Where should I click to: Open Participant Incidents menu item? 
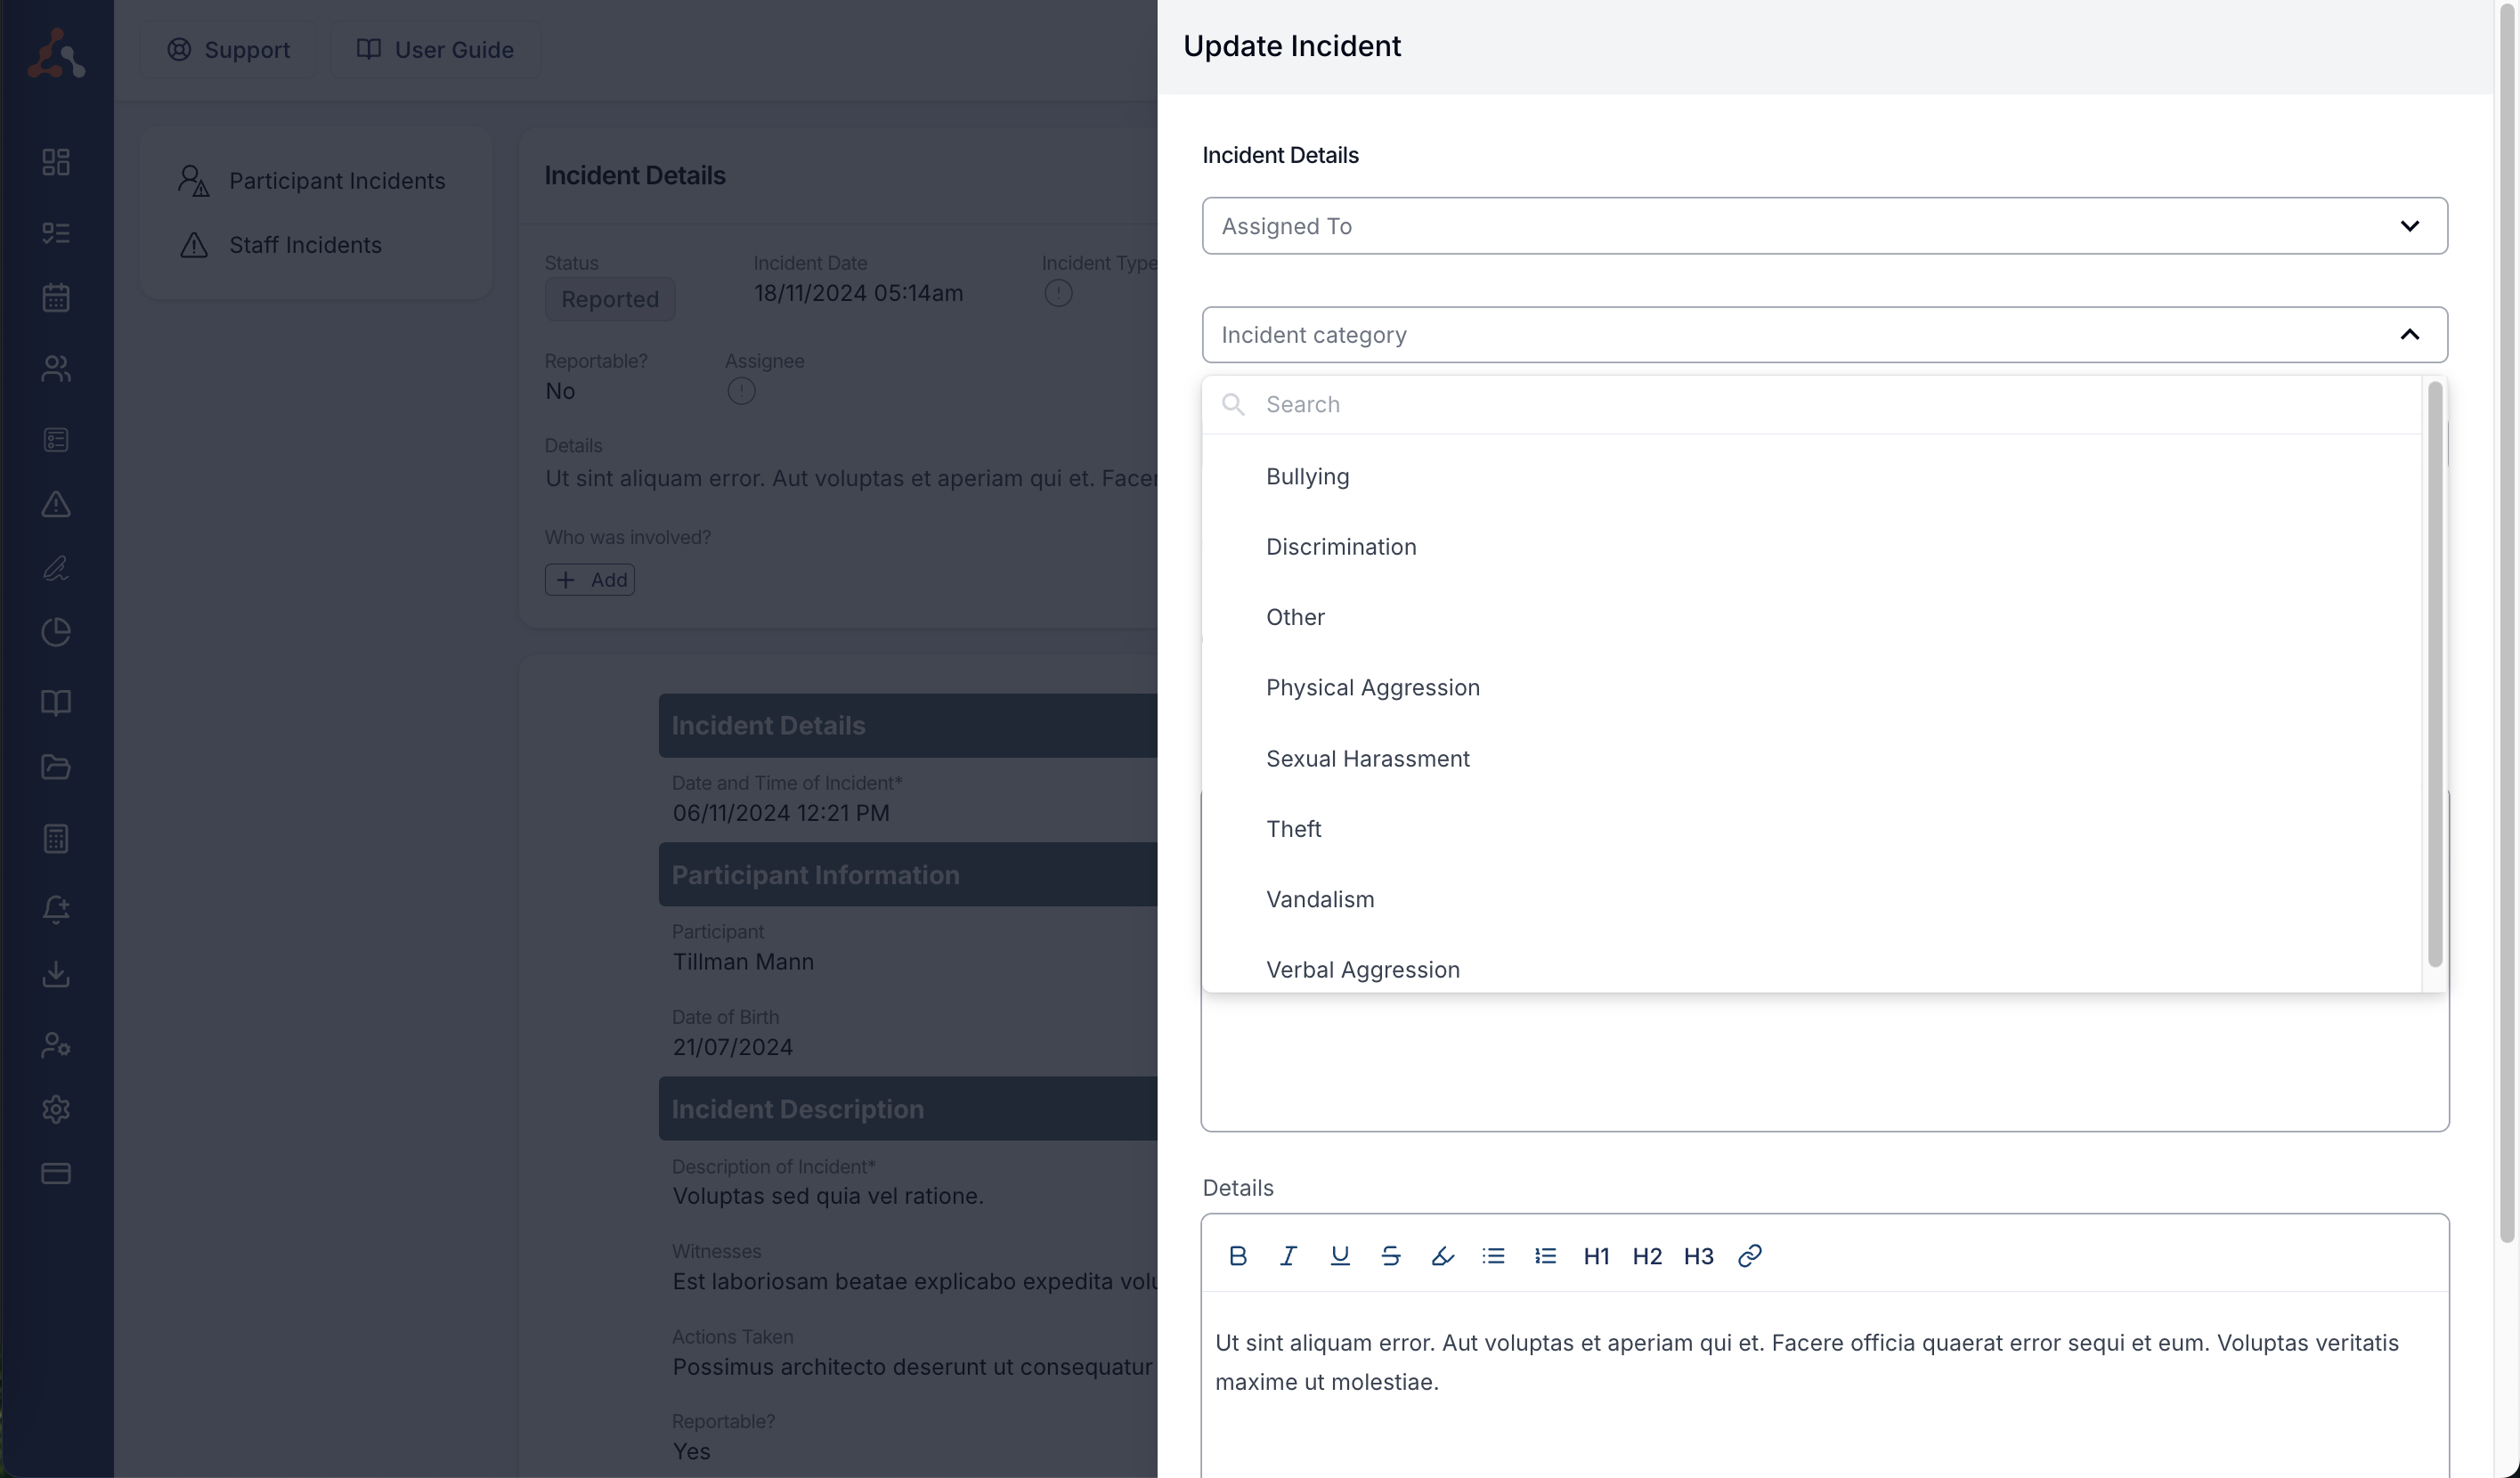coord(314,181)
